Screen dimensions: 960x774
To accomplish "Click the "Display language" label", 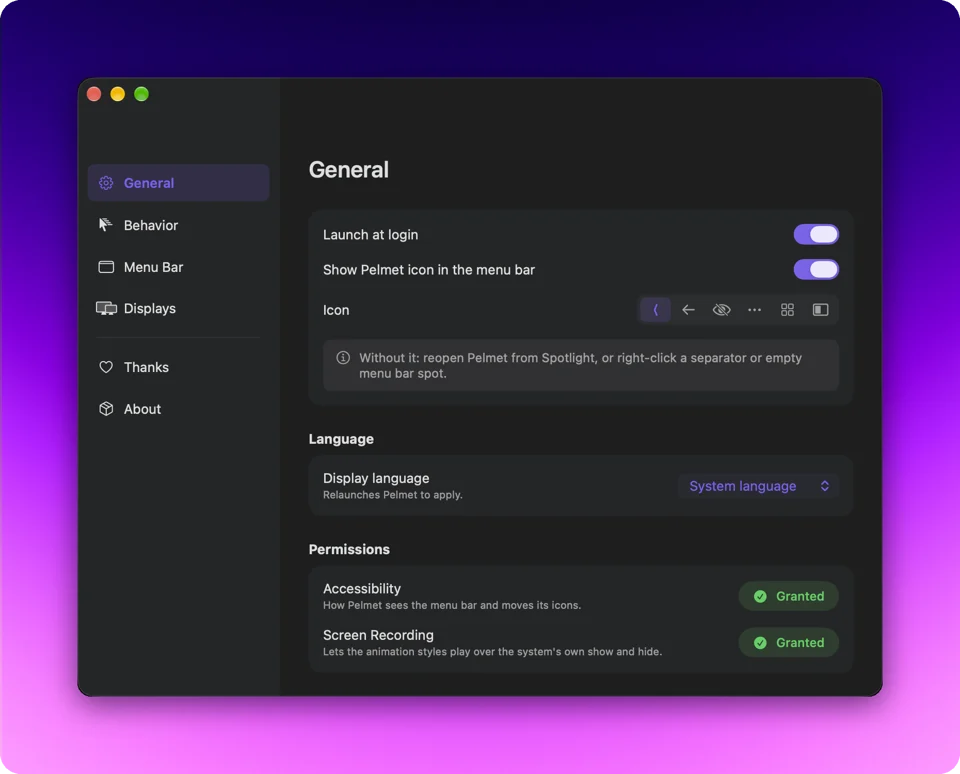I will click(376, 478).
